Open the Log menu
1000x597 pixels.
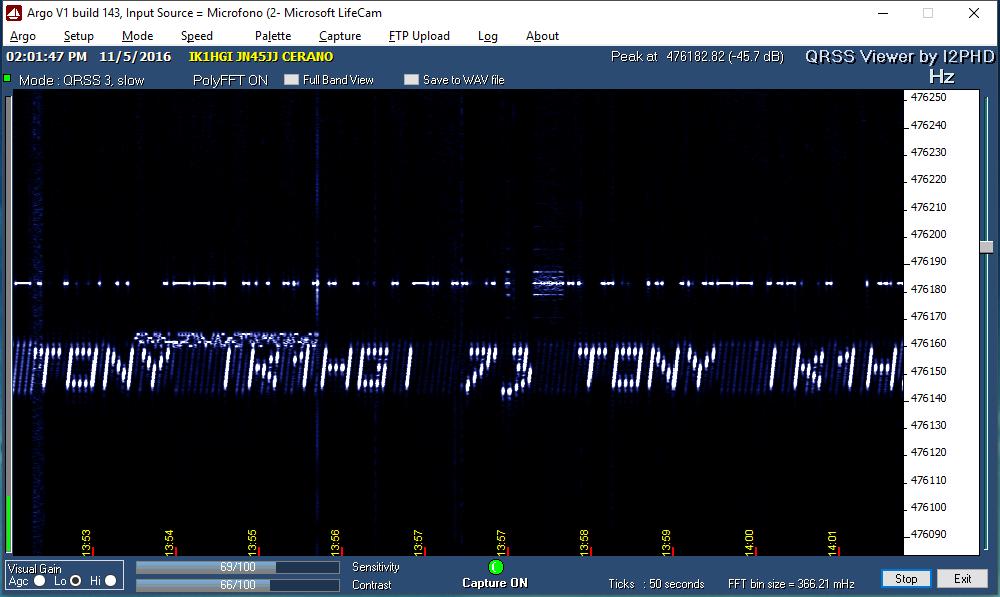488,36
